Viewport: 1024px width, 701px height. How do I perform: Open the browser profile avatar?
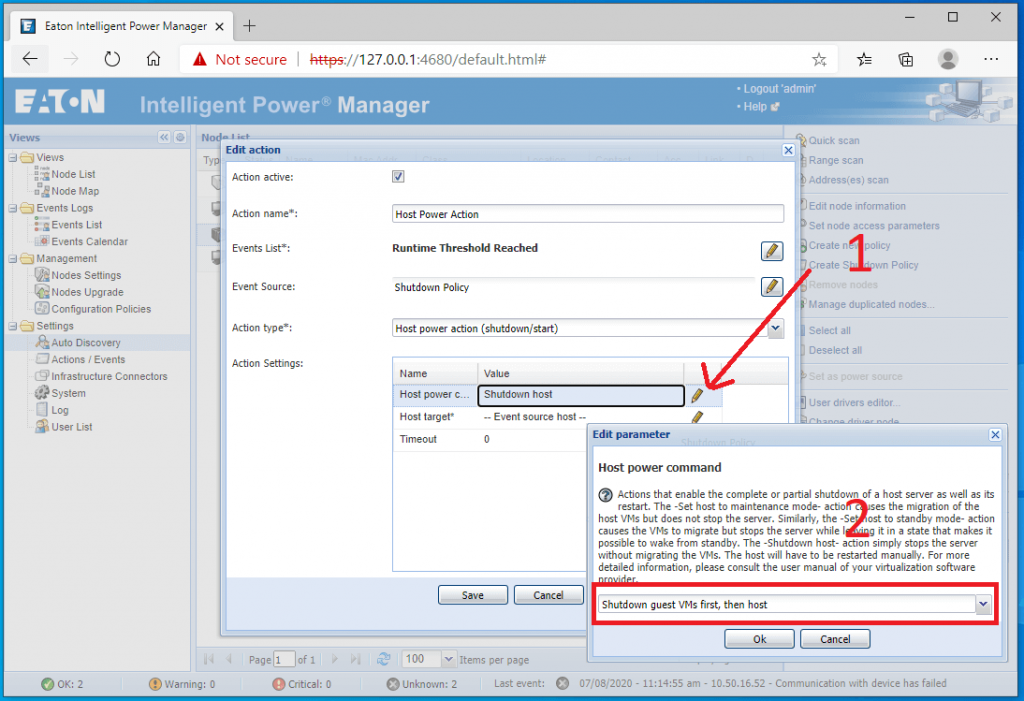coord(948,59)
